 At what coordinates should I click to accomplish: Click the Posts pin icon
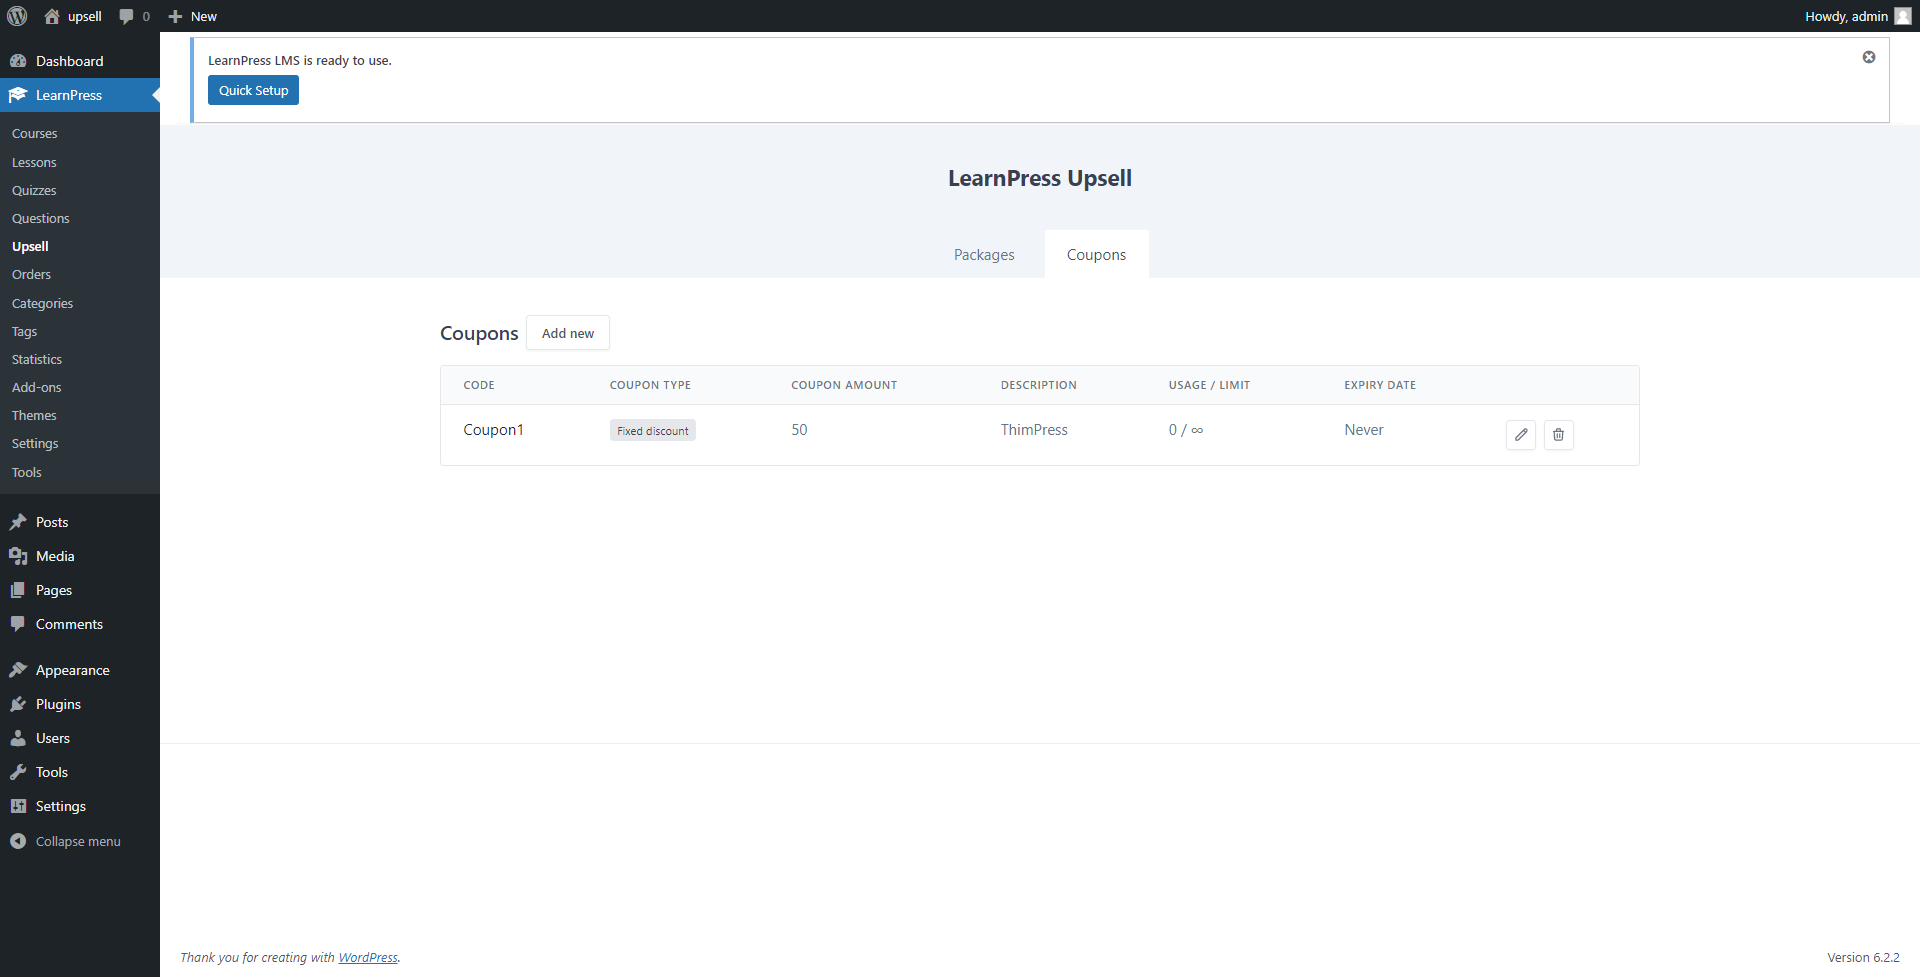pos(18,522)
